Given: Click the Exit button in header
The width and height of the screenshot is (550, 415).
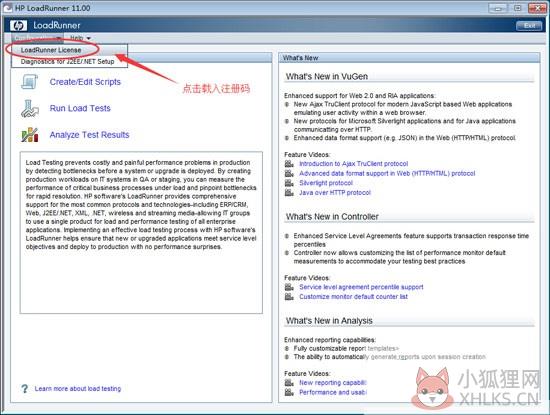Looking at the screenshot, I should pyautogui.click(x=529, y=26).
